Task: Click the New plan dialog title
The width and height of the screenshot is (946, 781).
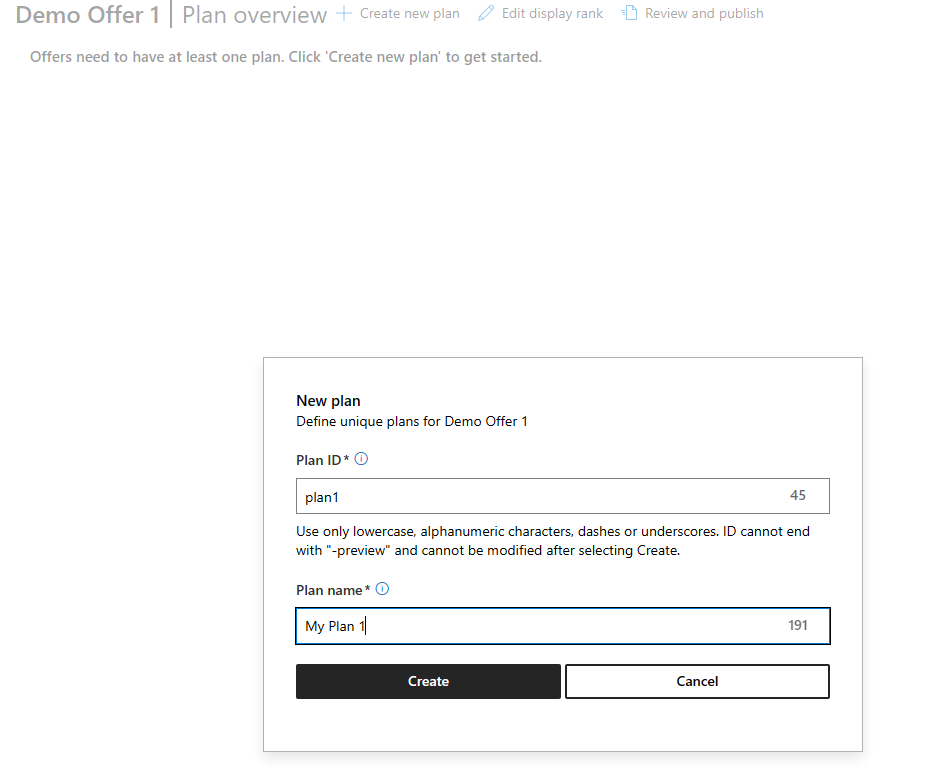Action: pyautogui.click(x=328, y=400)
